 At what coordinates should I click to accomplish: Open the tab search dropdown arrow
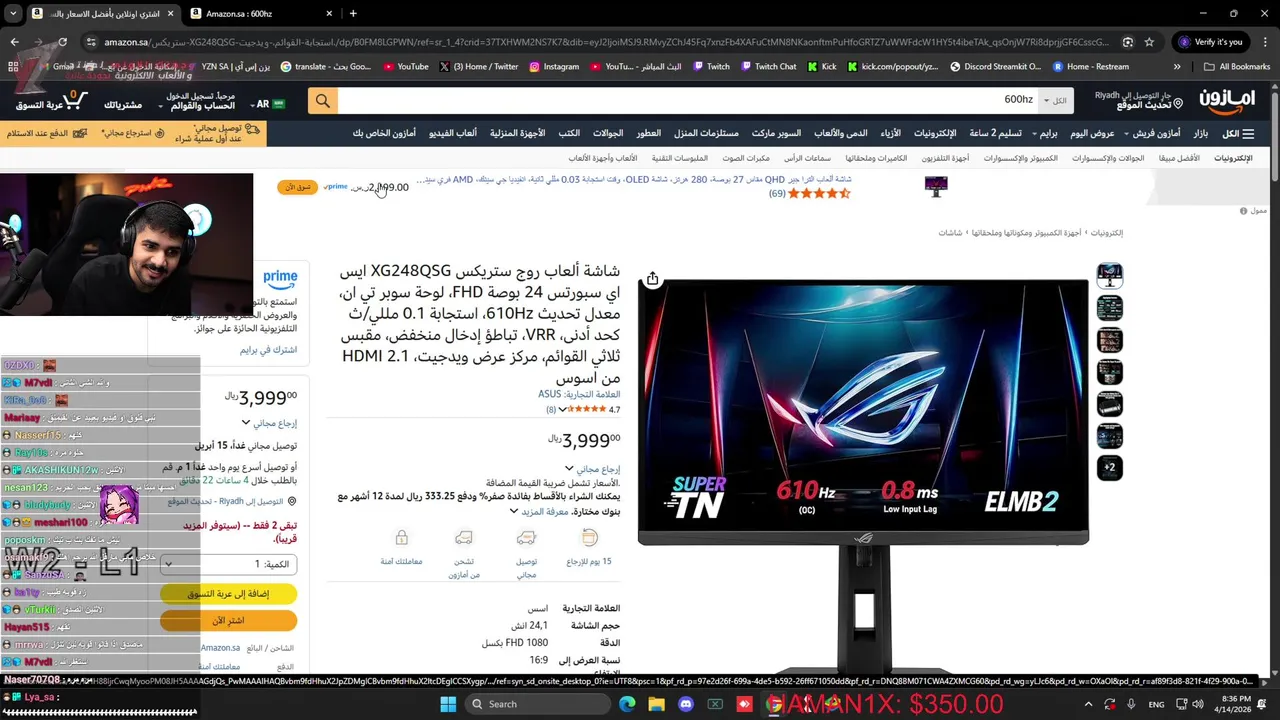[13, 13]
